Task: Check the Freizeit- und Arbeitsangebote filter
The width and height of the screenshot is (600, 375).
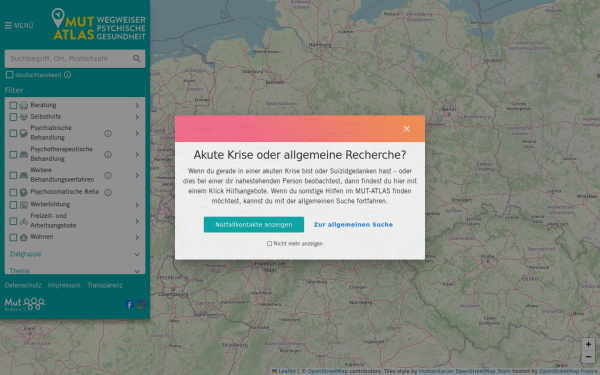Action: pos(13,221)
